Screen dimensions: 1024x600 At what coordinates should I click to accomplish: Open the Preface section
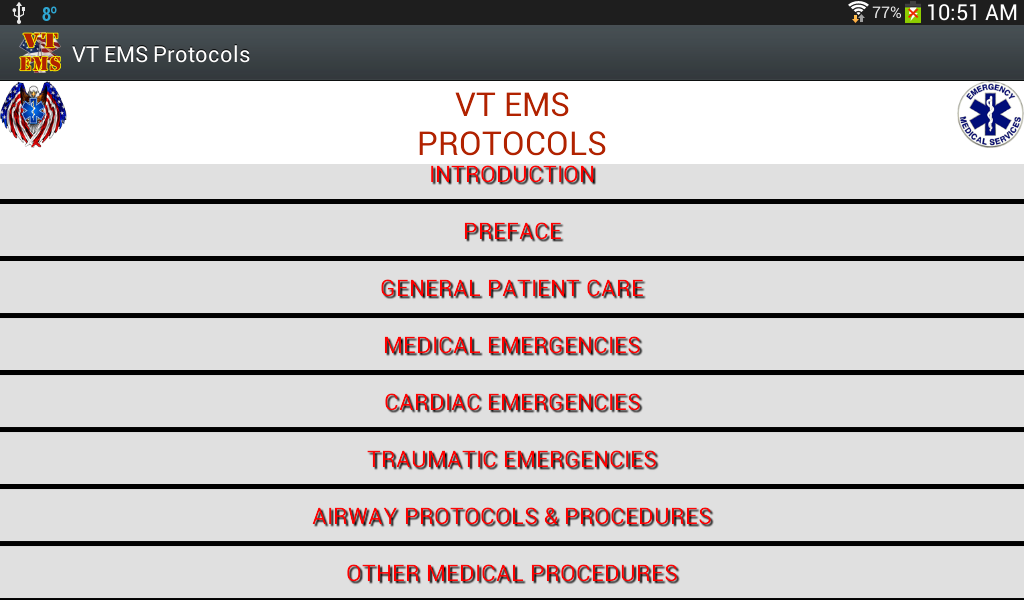click(512, 231)
